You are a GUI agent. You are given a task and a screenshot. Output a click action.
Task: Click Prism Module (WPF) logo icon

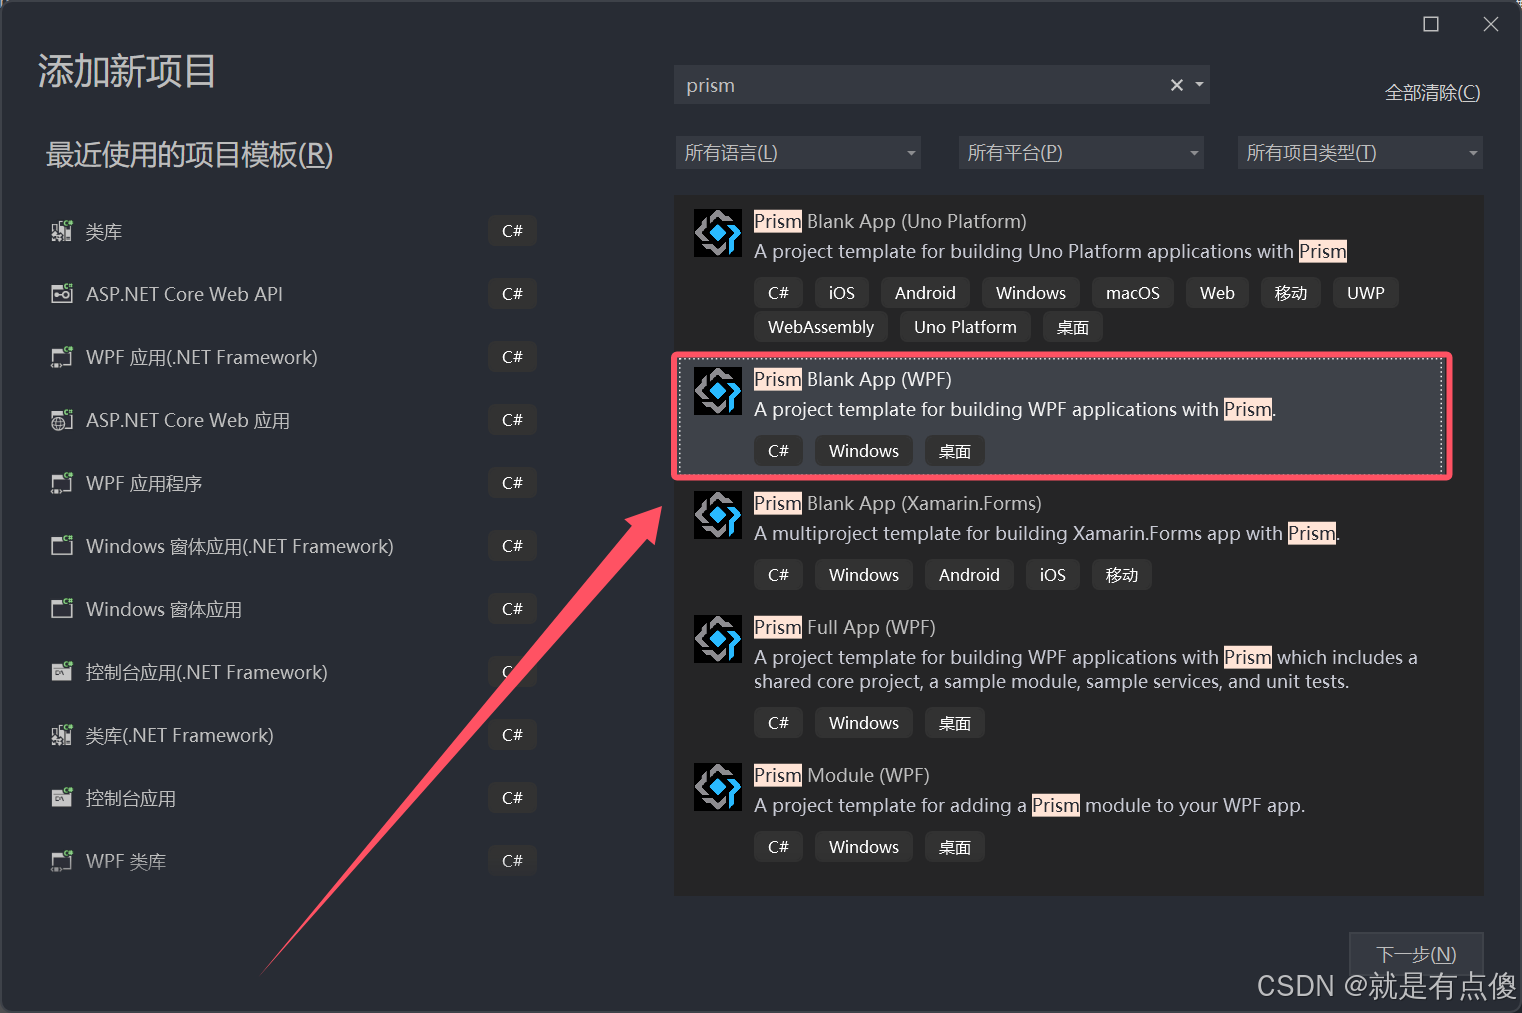718,787
